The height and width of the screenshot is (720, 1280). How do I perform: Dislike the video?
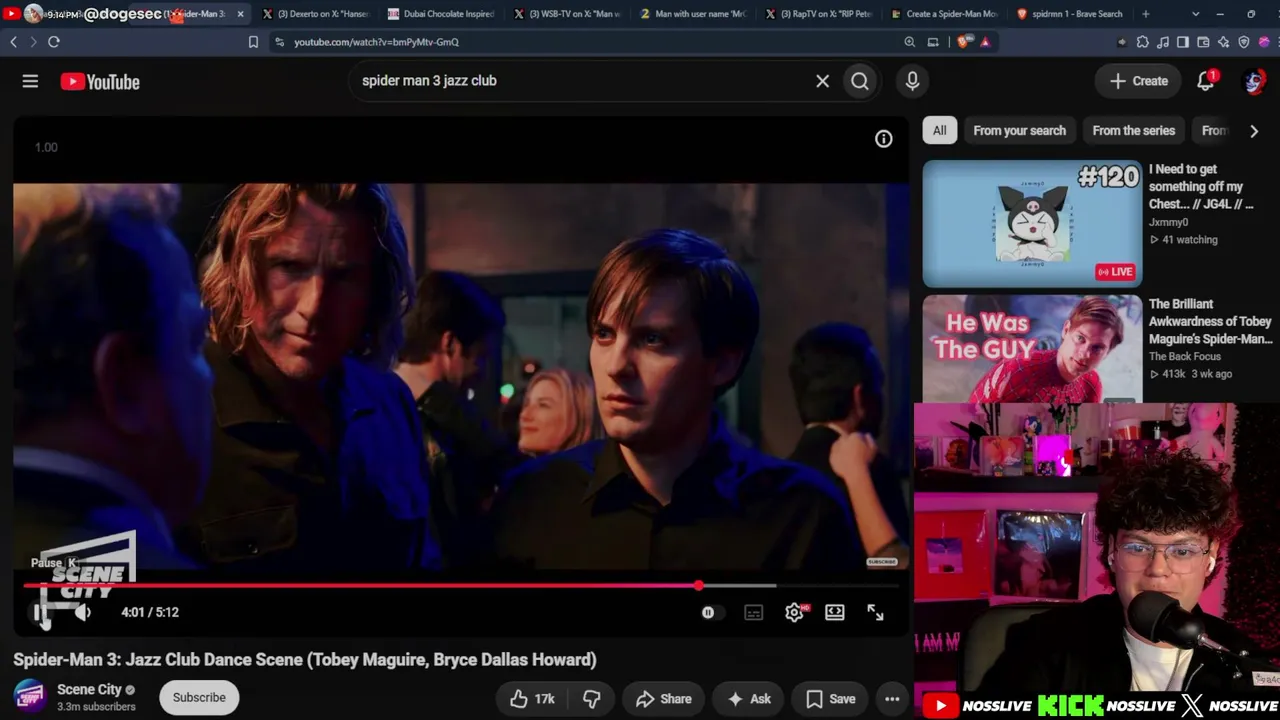[x=592, y=699]
